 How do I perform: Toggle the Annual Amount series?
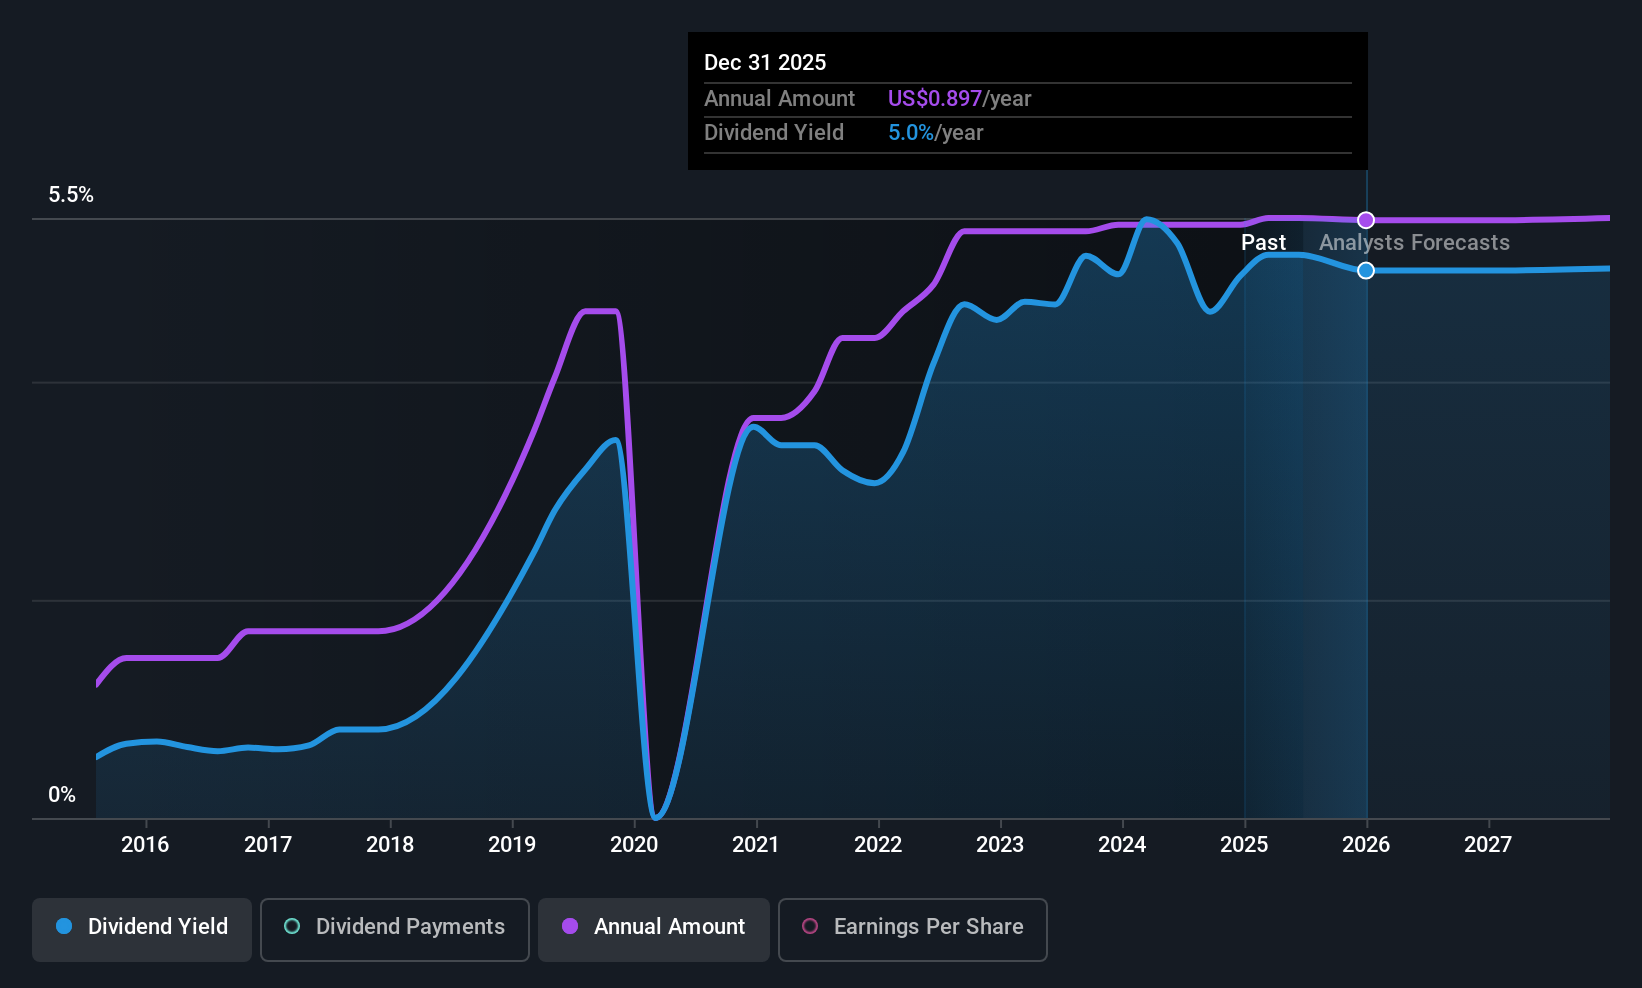pos(654,930)
